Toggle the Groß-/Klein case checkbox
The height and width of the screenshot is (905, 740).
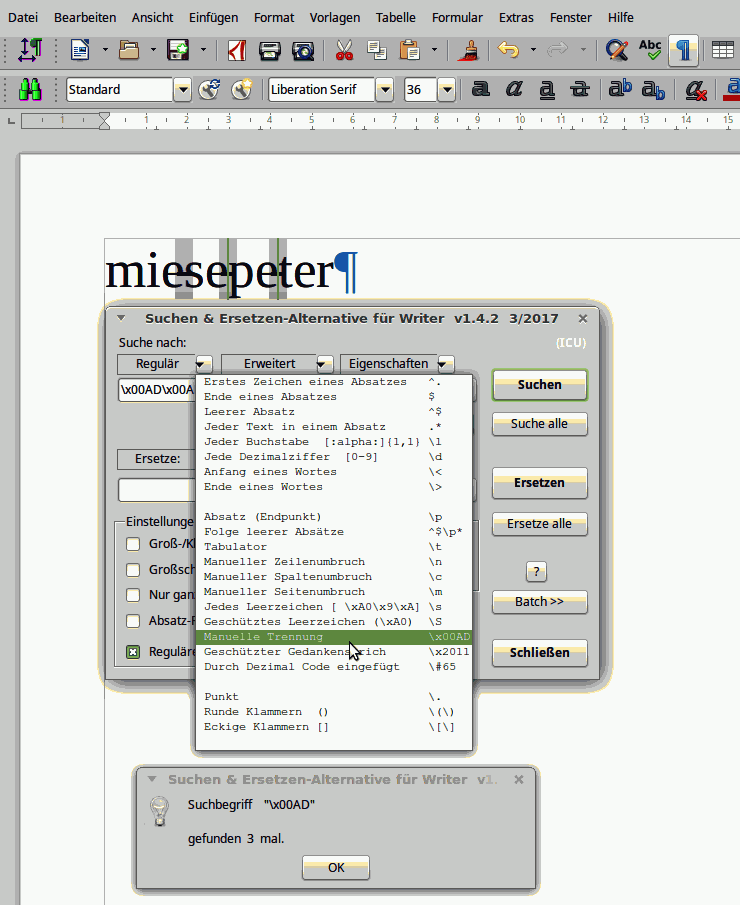click(x=133, y=544)
